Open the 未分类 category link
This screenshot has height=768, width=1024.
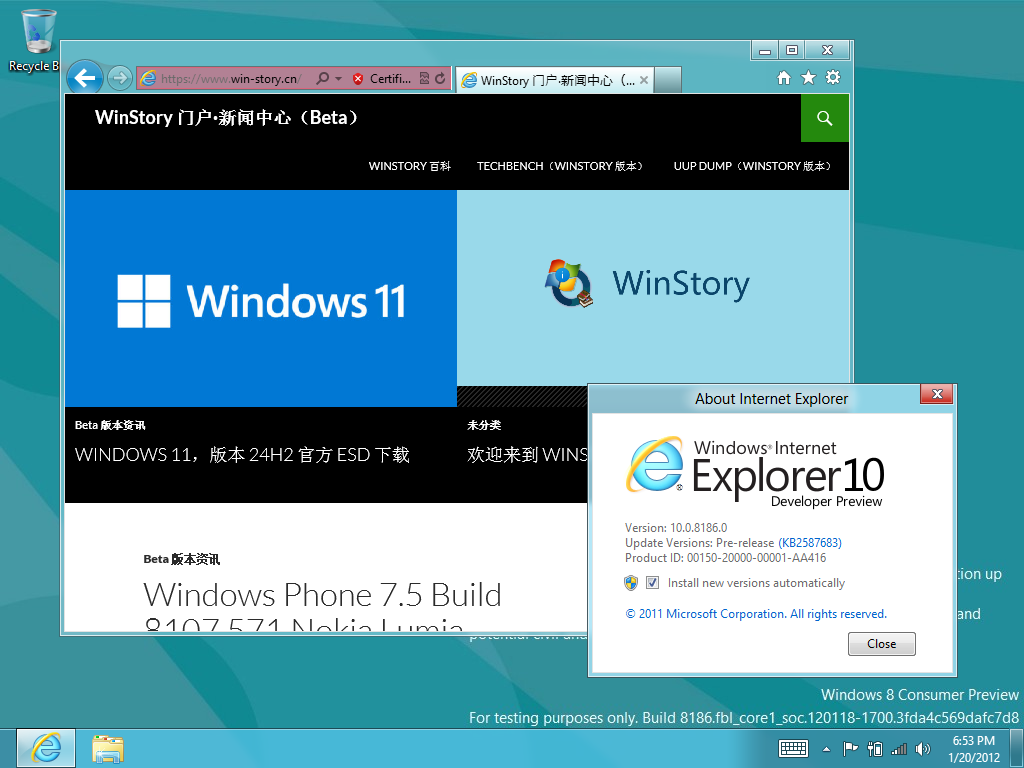pyautogui.click(x=484, y=425)
